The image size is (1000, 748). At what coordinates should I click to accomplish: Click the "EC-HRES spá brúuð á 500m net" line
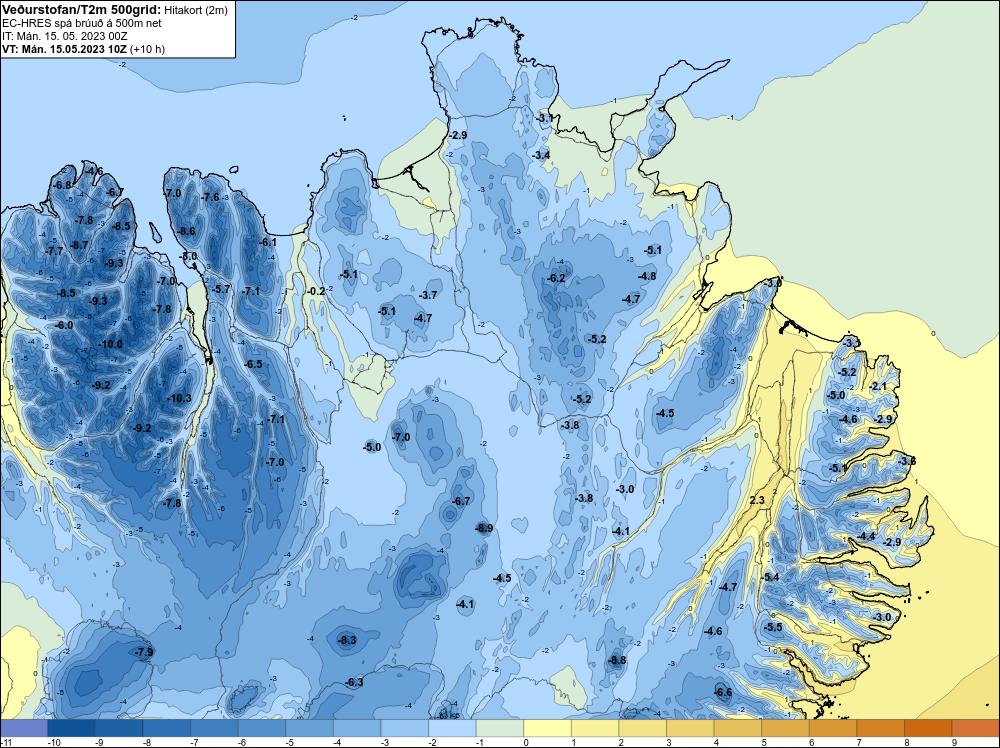(82, 23)
